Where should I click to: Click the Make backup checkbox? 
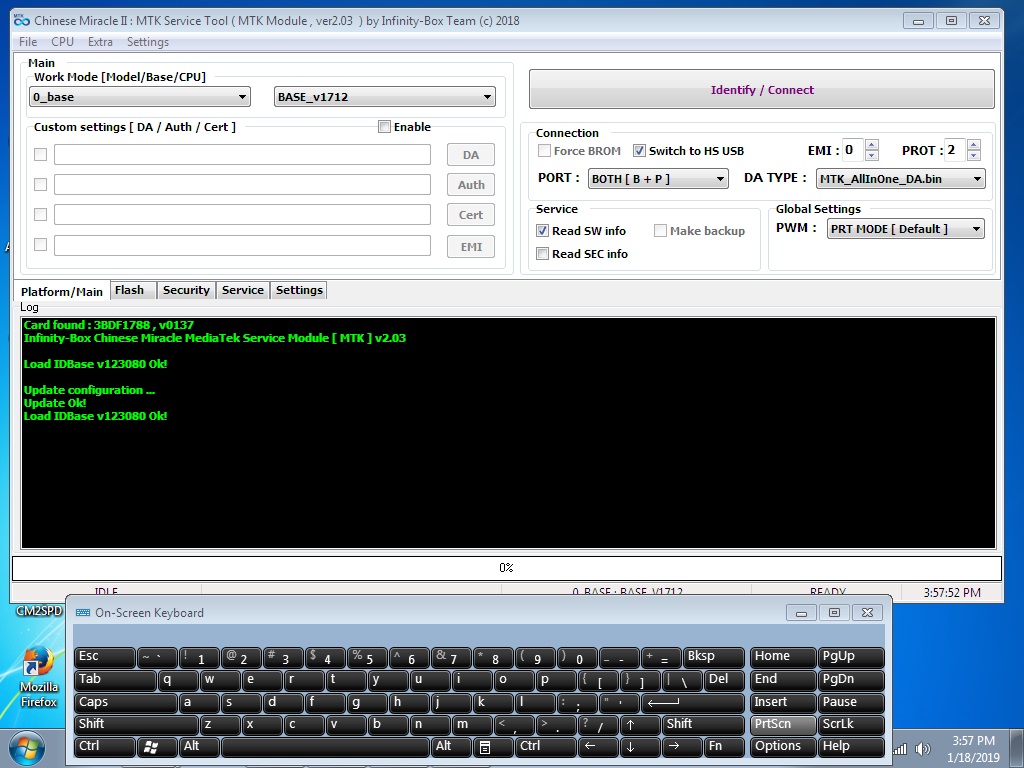tap(660, 231)
